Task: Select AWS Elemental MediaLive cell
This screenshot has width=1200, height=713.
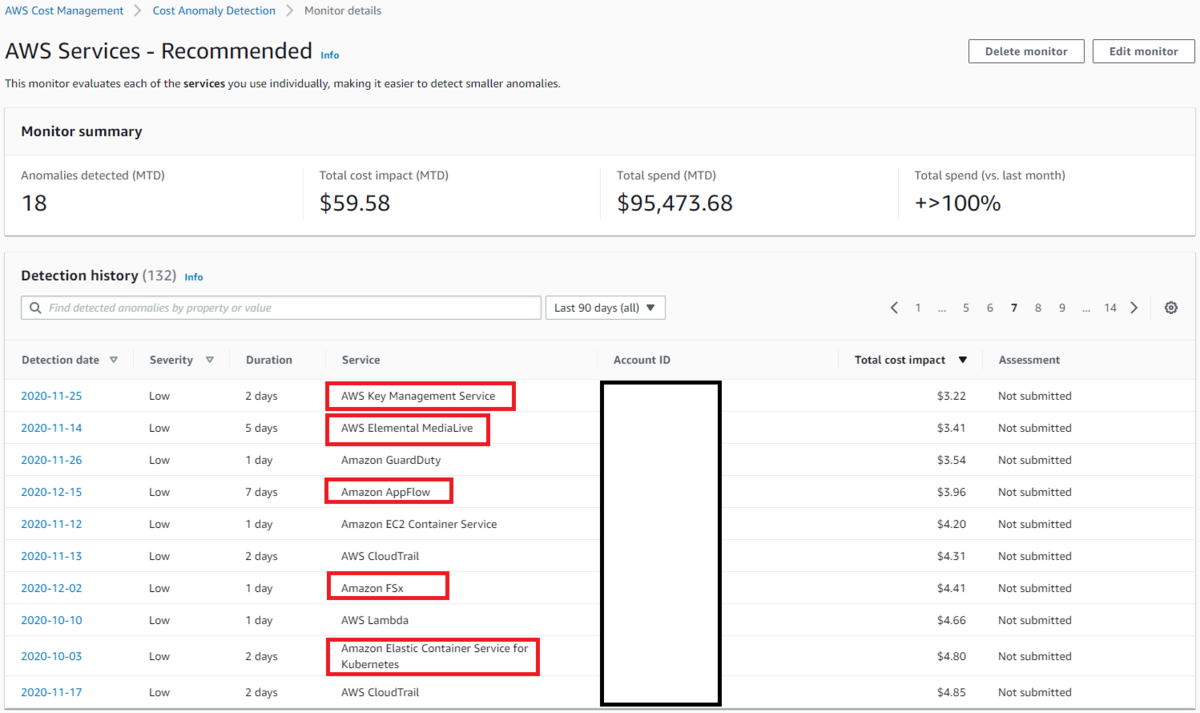Action: coord(405,428)
